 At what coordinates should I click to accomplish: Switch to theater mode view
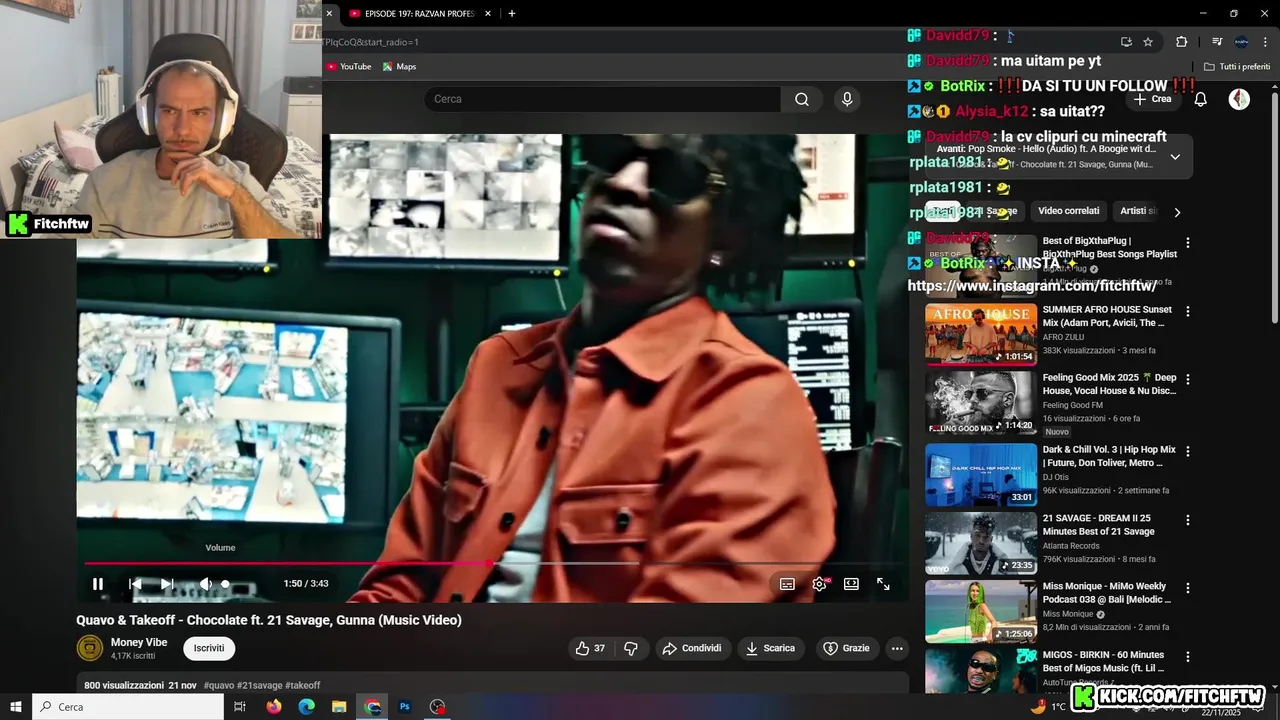point(851,584)
